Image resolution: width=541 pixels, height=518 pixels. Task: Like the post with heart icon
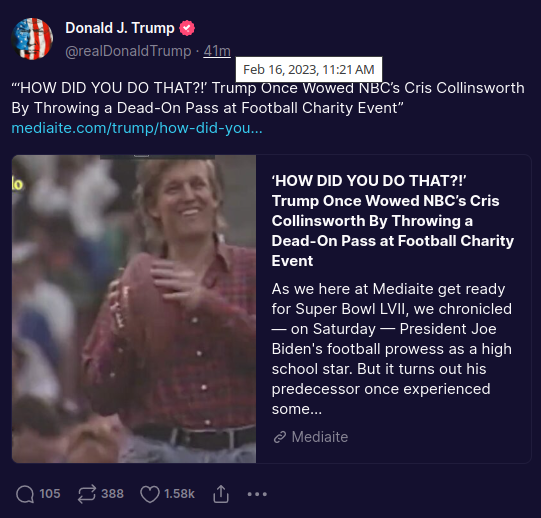pyautogui.click(x=150, y=494)
